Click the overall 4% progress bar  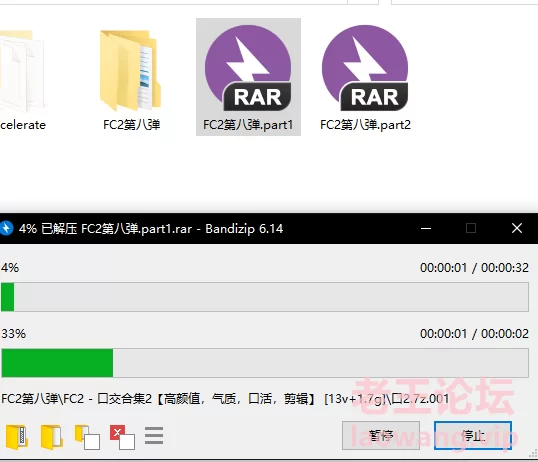pyautogui.click(x=265, y=297)
